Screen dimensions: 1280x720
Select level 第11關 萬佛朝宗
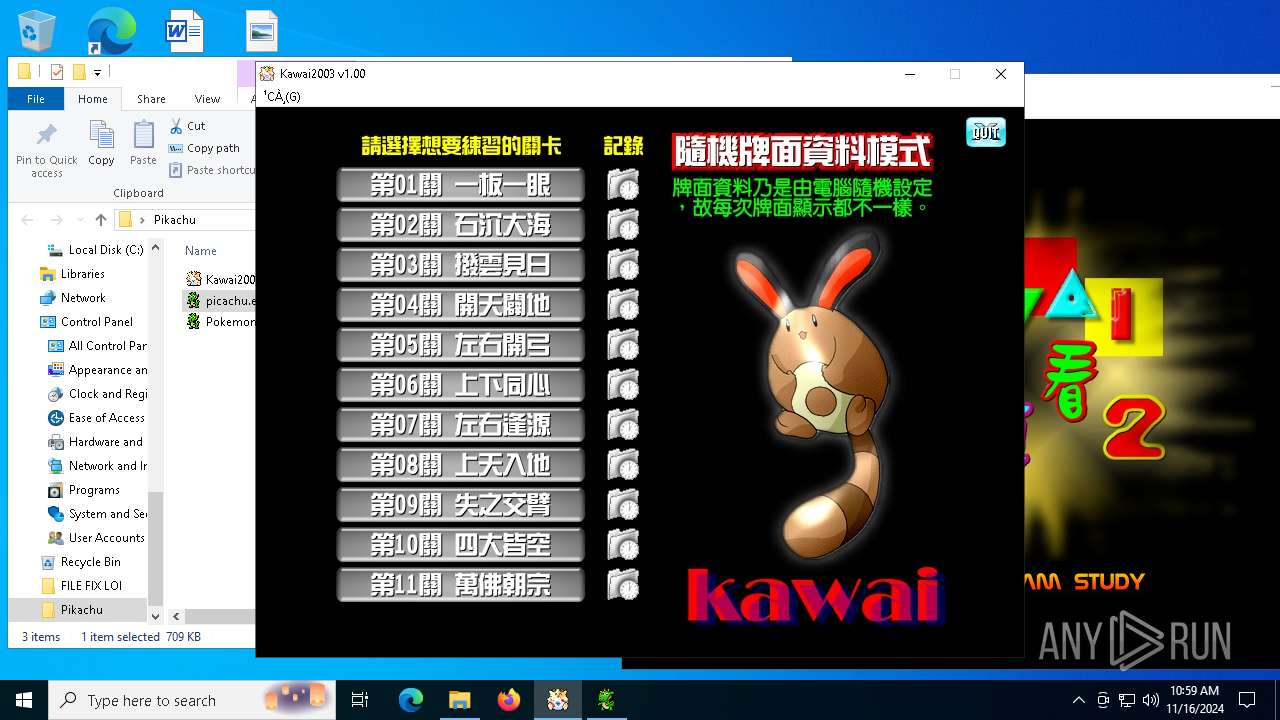point(460,585)
